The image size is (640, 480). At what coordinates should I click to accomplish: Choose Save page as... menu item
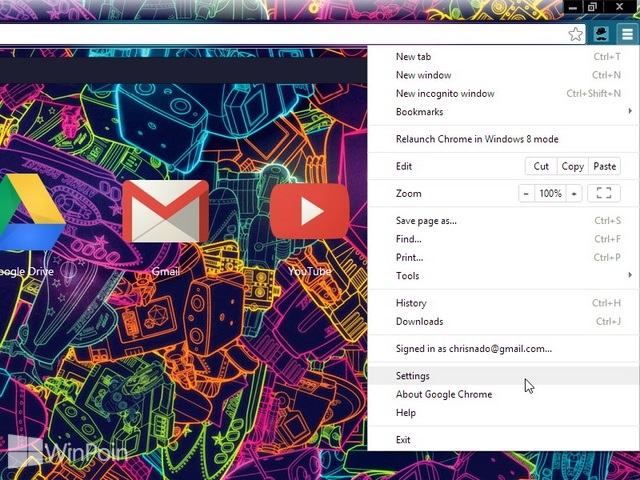(x=504, y=221)
